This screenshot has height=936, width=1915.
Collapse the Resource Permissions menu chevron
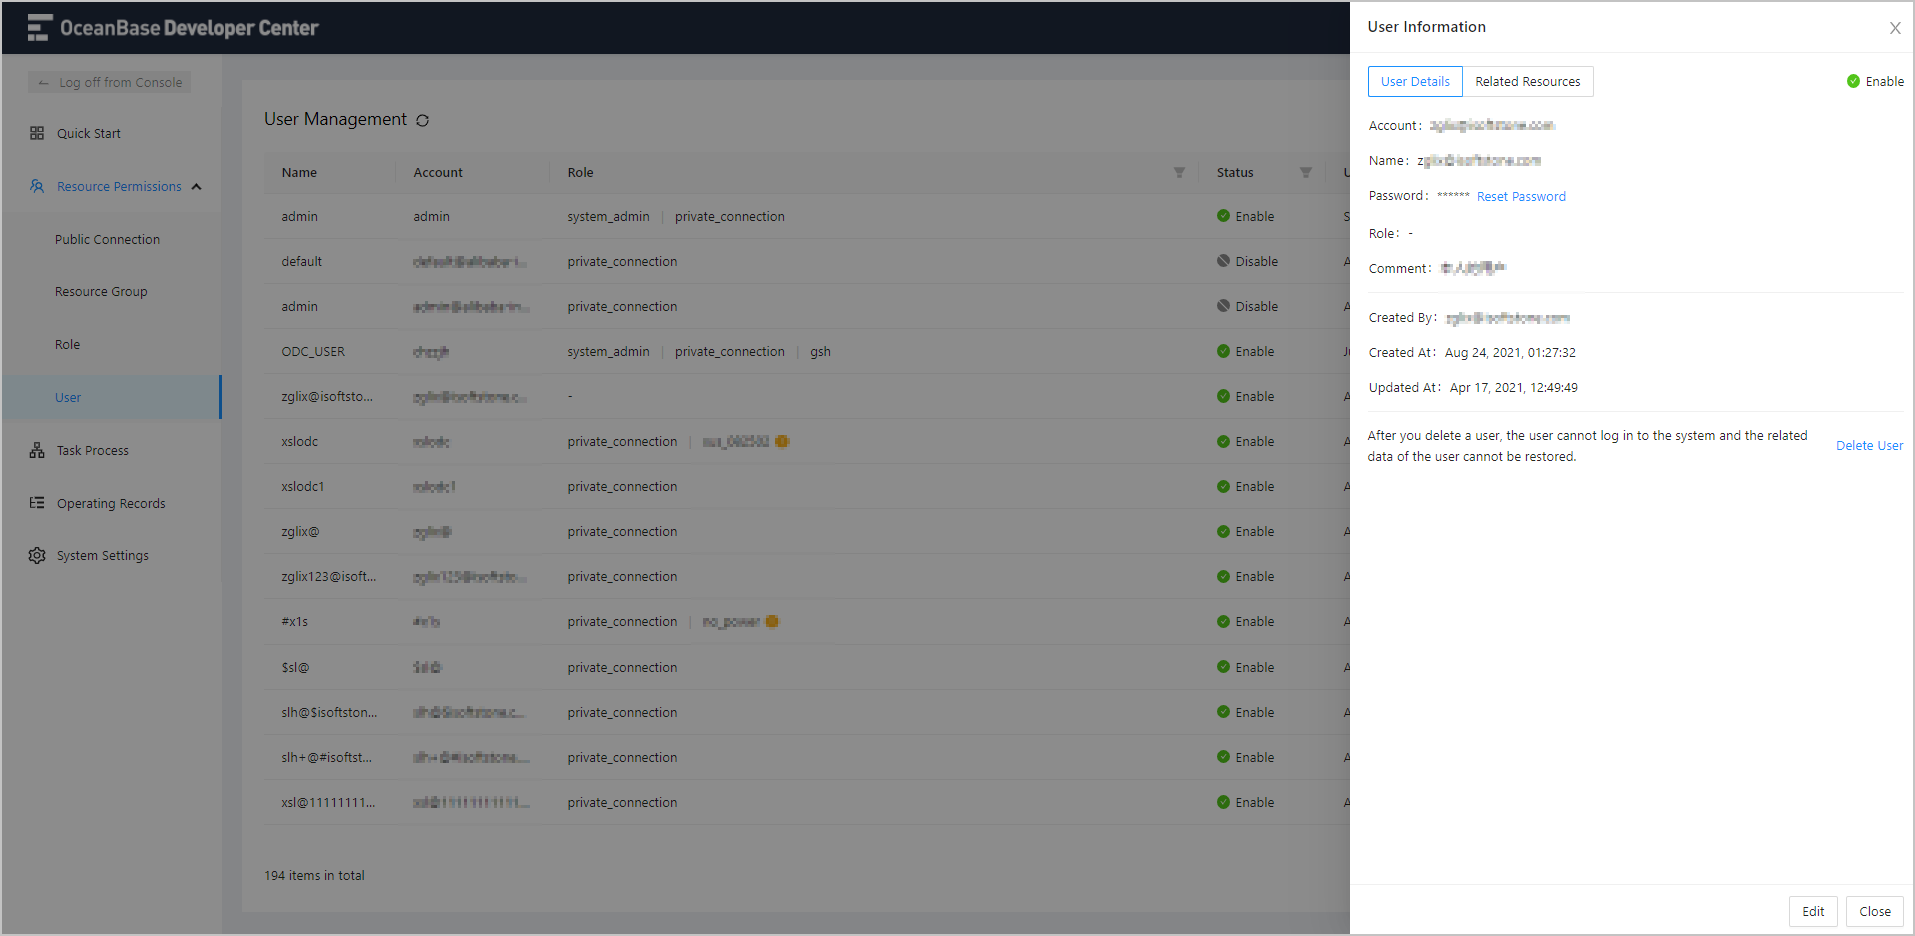tap(197, 187)
